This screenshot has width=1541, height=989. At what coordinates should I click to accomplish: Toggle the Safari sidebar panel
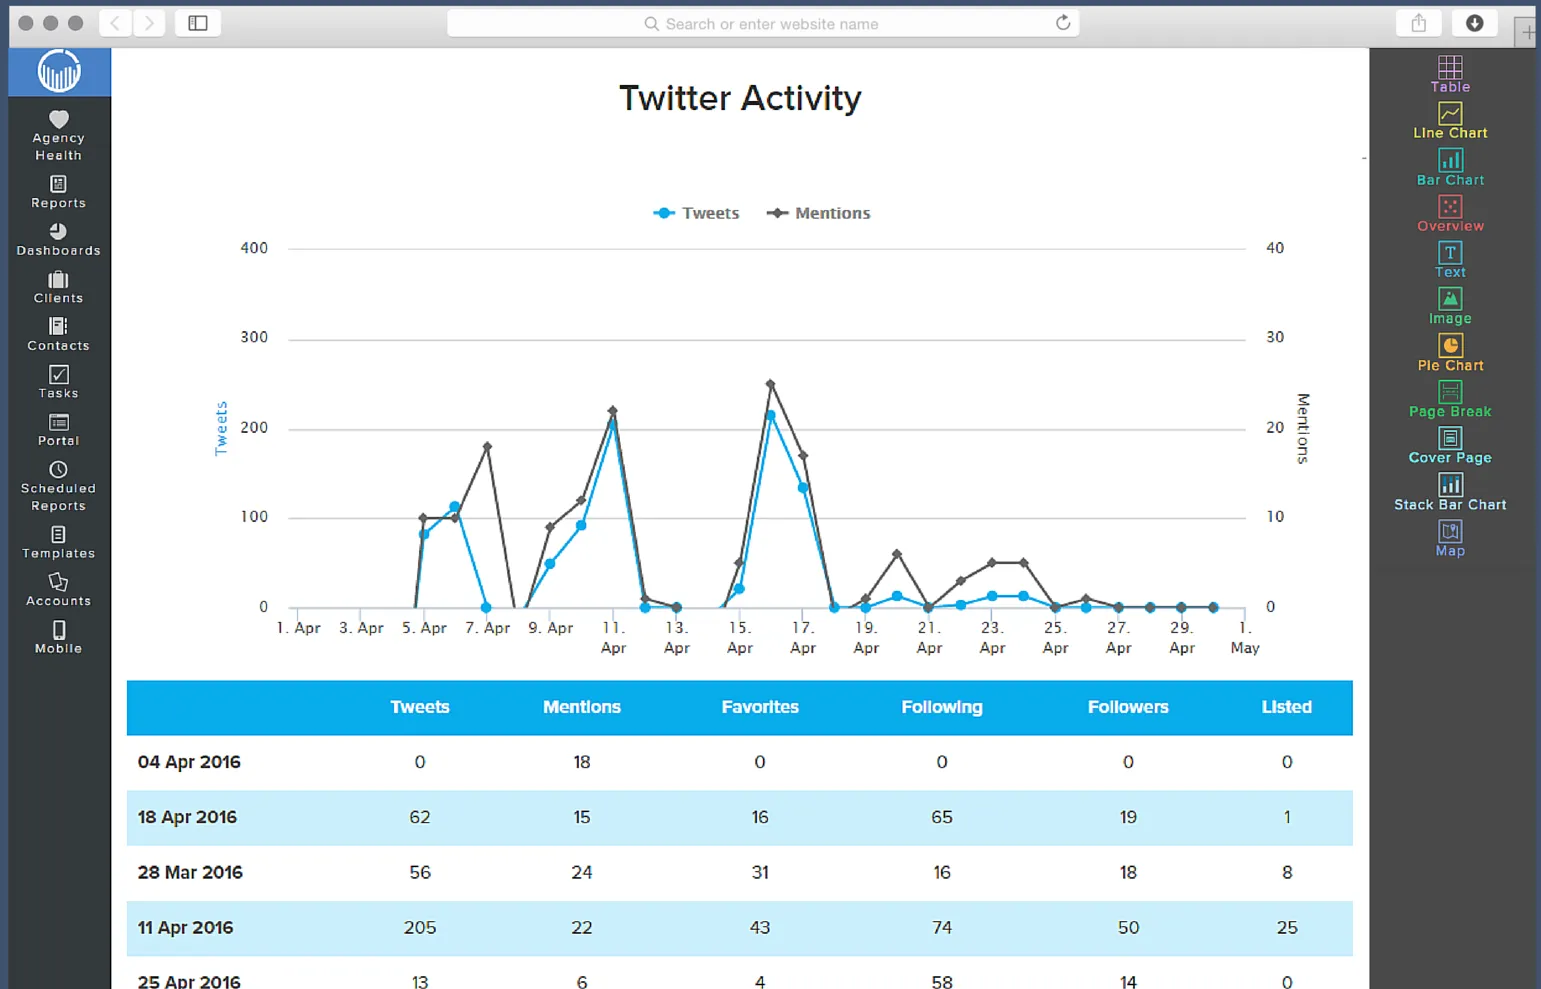point(197,22)
